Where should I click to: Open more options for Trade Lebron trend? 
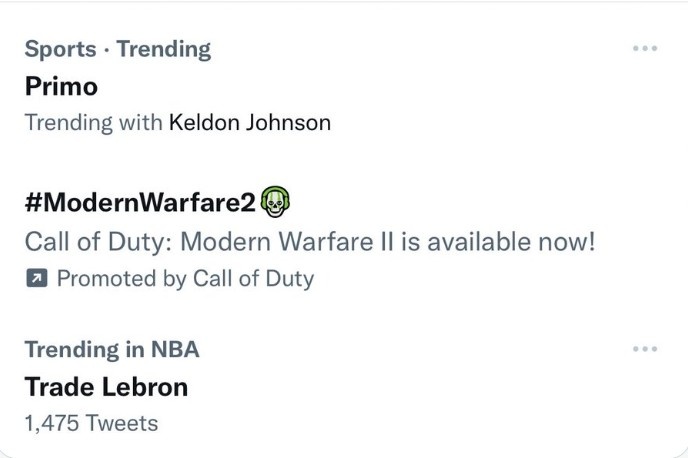(645, 349)
